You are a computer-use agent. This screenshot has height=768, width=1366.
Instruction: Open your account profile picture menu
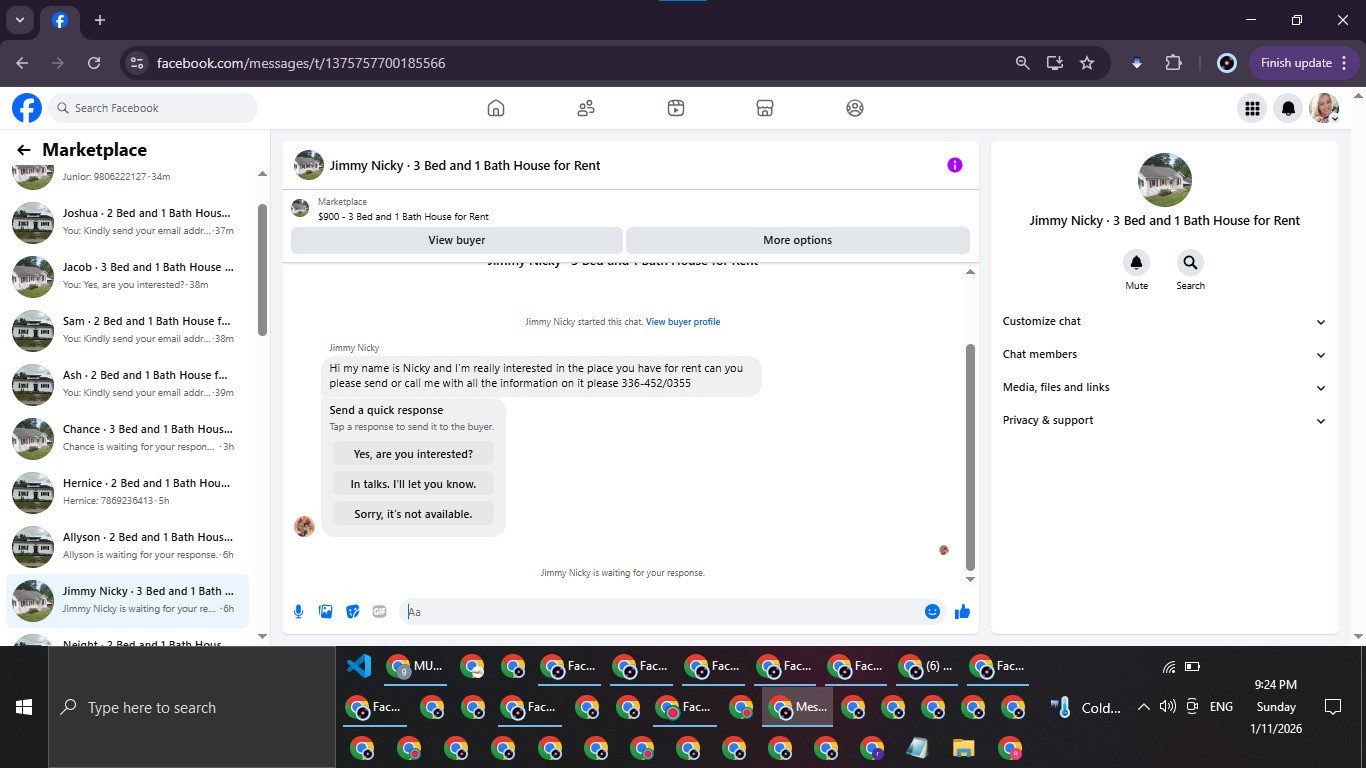tap(1325, 108)
